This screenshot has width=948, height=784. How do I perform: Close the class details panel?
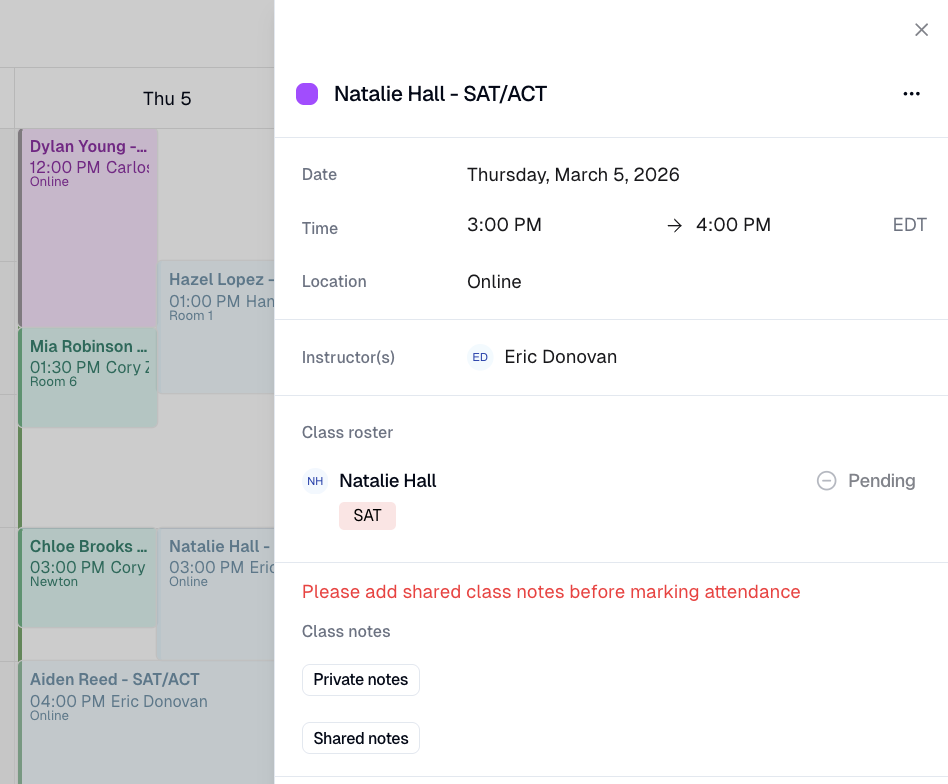pyautogui.click(x=921, y=30)
